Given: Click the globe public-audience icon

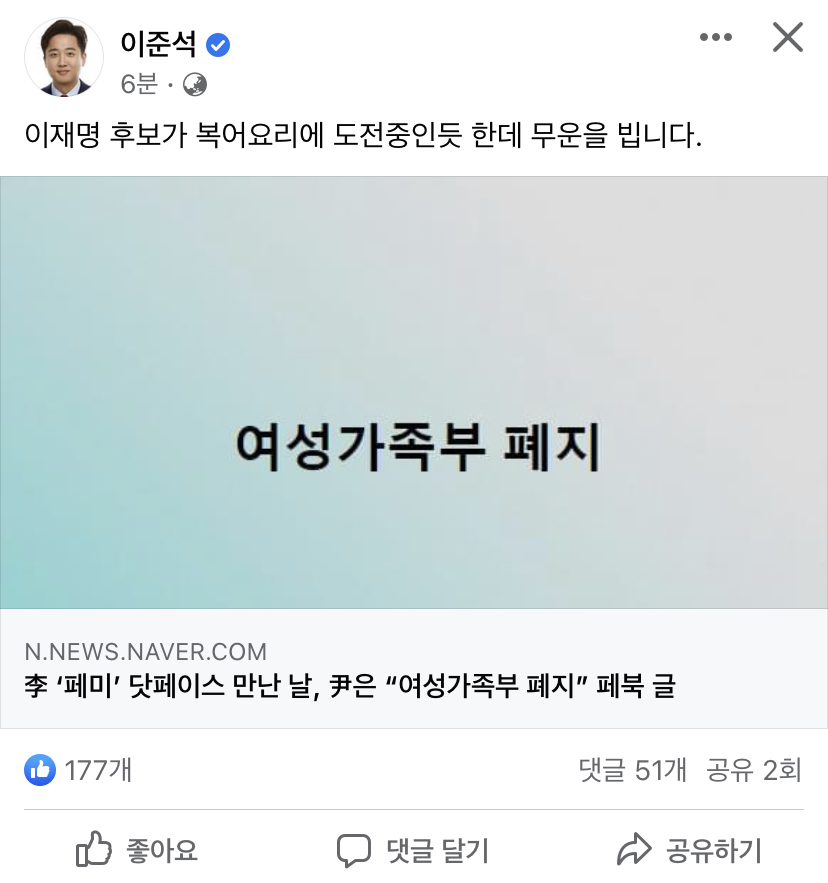Looking at the screenshot, I should pyautogui.click(x=195, y=84).
